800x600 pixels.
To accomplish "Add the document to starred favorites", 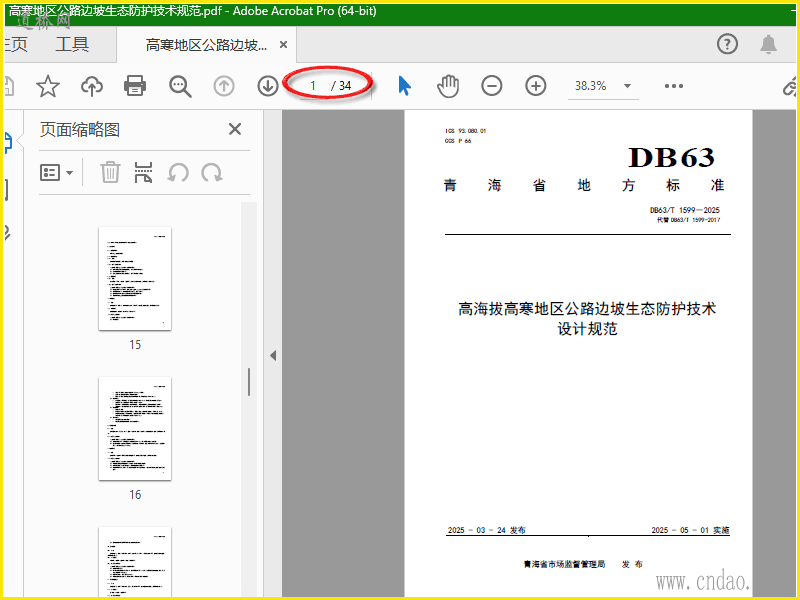I will coord(47,86).
